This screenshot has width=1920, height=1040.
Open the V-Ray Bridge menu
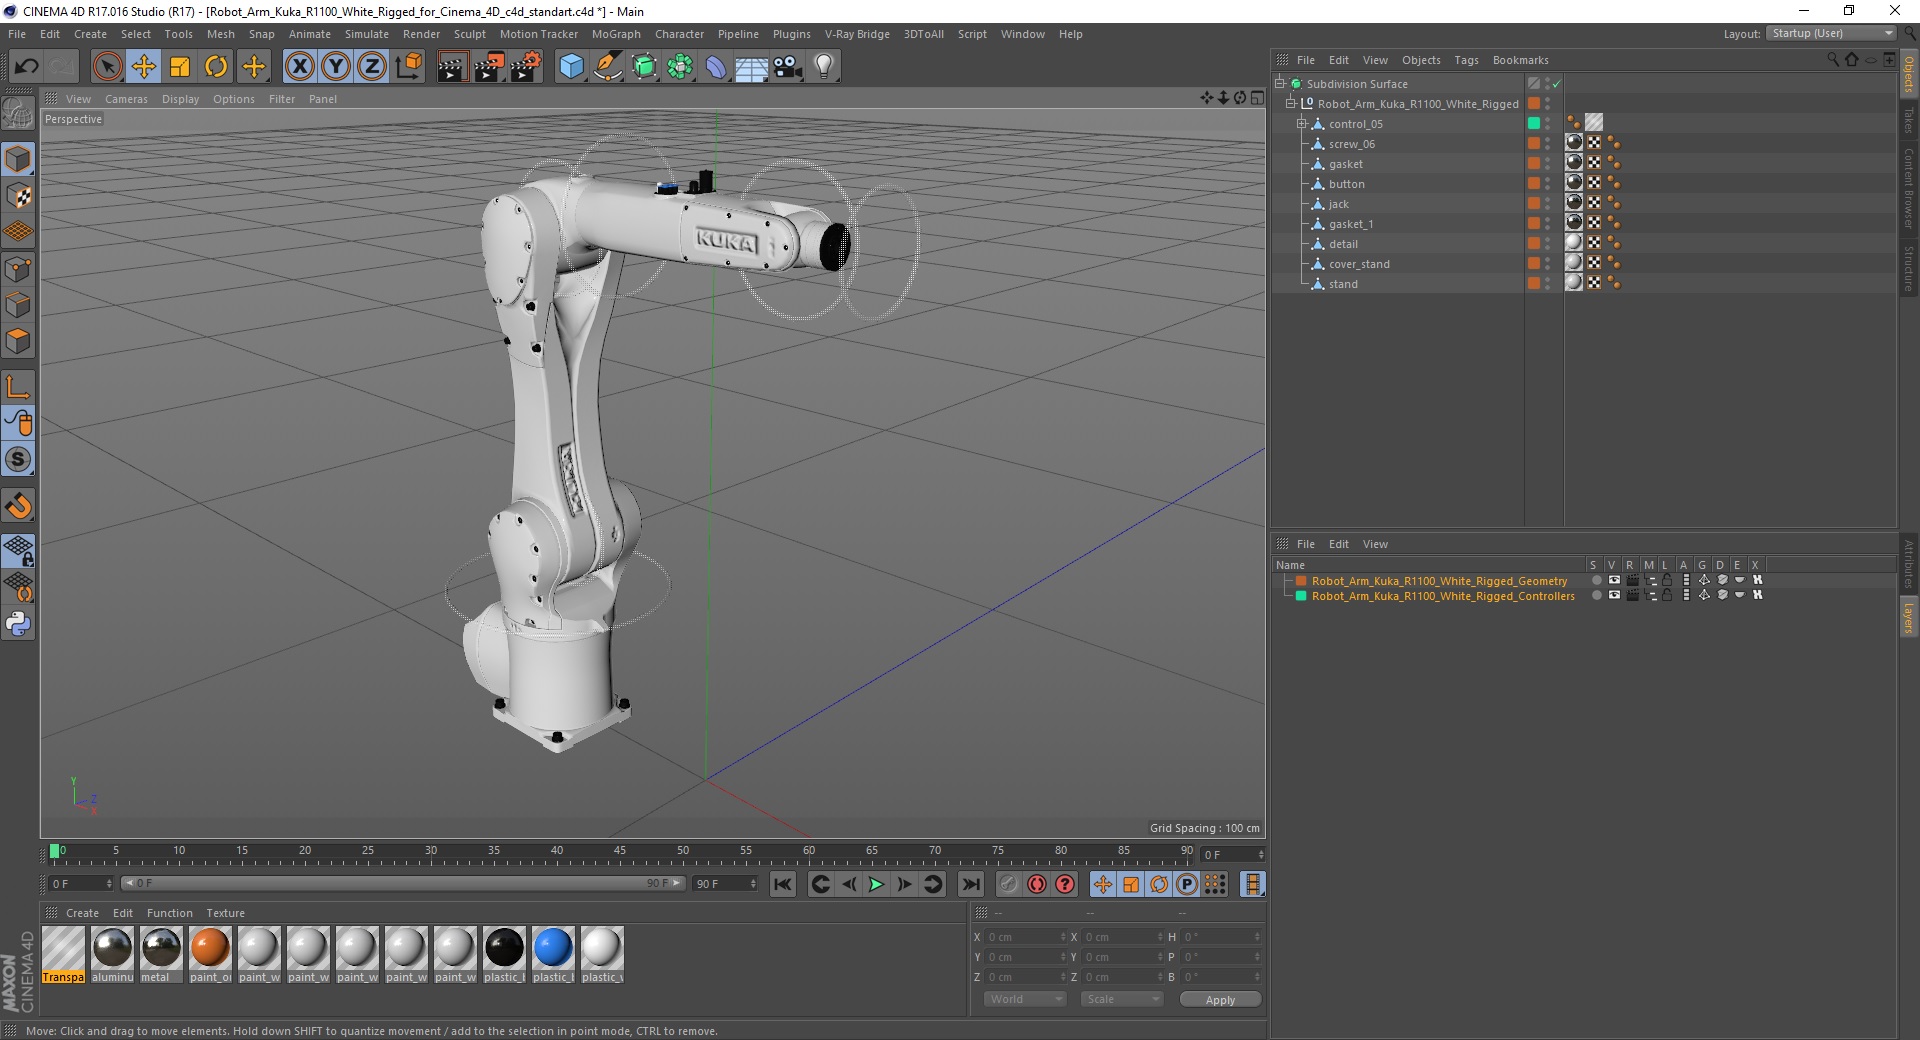857,34
